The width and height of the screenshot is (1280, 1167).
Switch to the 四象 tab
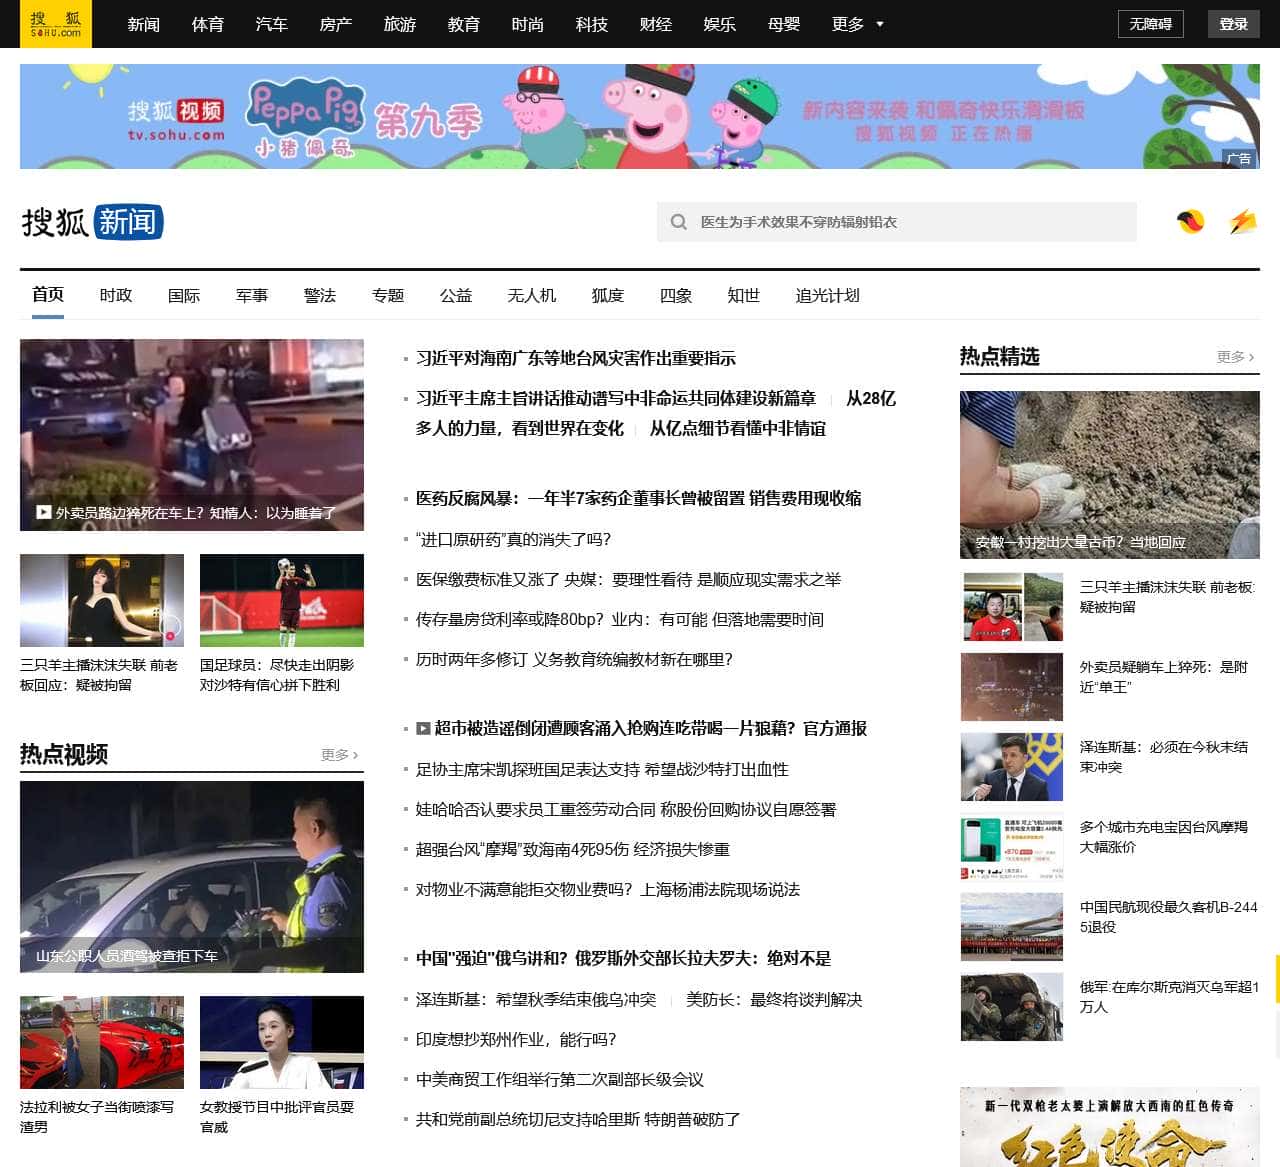pyautogui.click(x=676, y=295)
